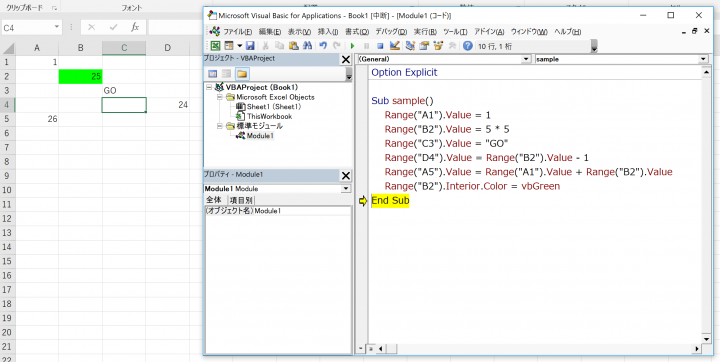Select green-filled cell B2
This screenshot has width=720, height=362.
(x=80, y=76)
